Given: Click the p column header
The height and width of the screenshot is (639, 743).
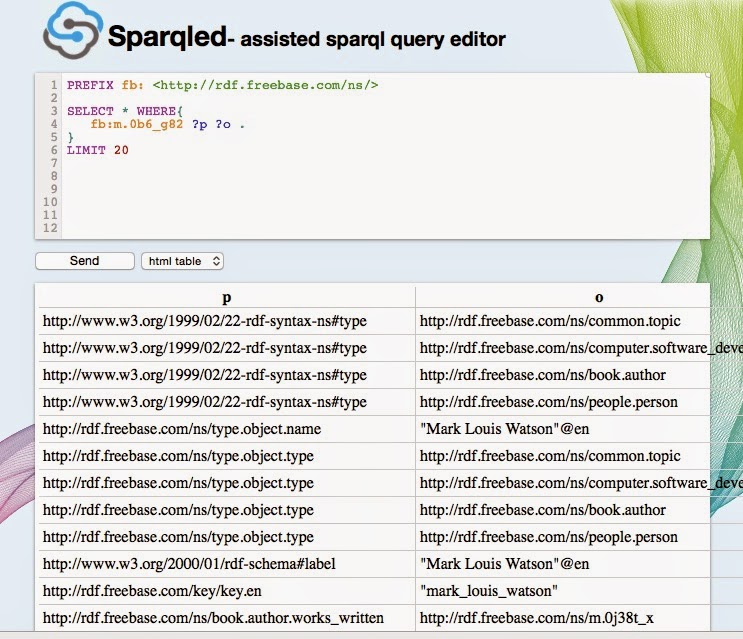Looking at the screenshot, I should click(x=227, y=297).
